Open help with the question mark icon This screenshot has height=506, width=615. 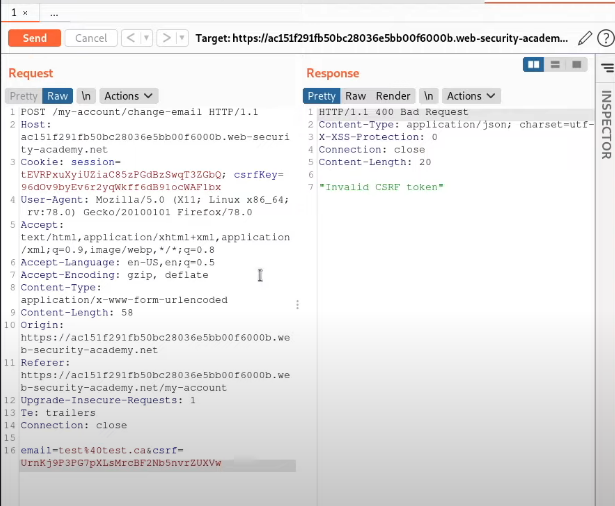click(606, 38)
